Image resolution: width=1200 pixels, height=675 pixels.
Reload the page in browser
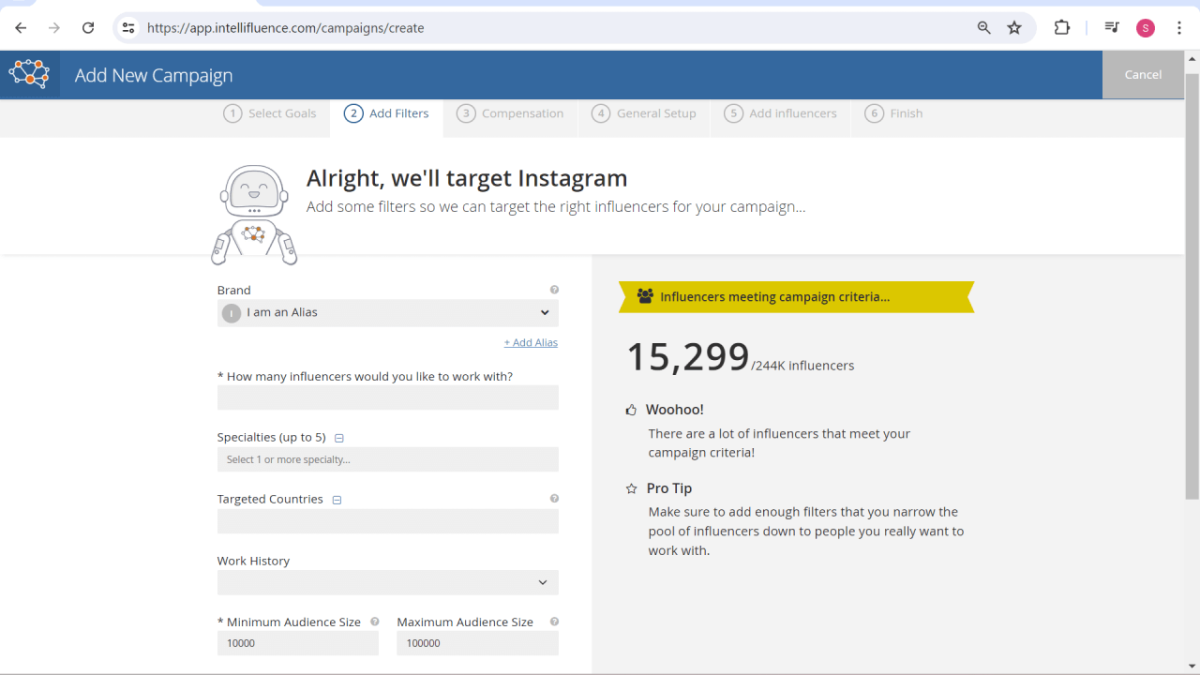pos(88,28)
